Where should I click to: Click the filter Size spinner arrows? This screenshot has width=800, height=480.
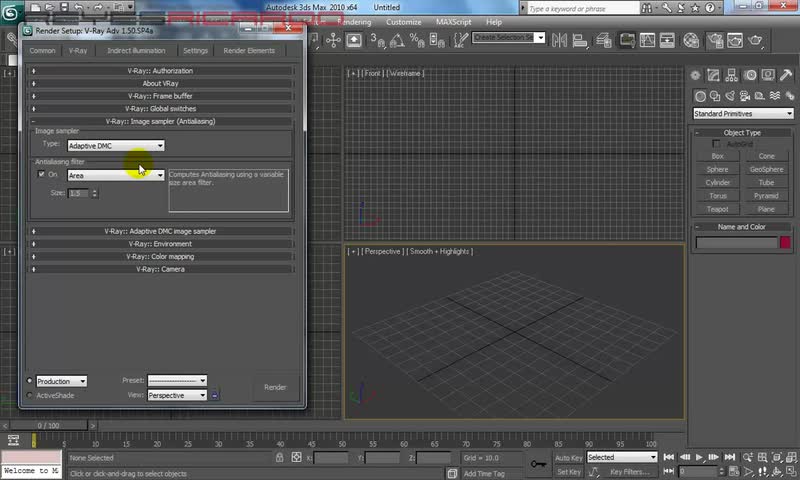tap(94, 193)
